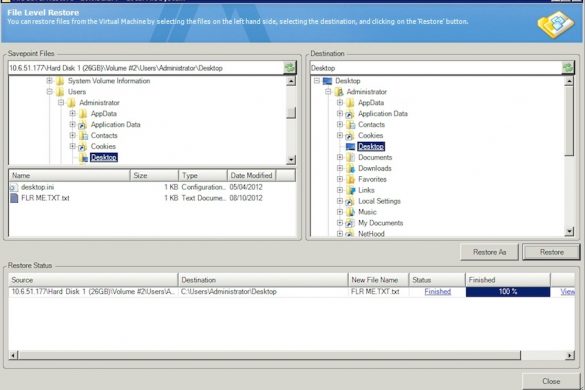Screen dimensions: 585x390
Task: Click AppData folder icon in Savepoint tree
Action: click(83, 113)
